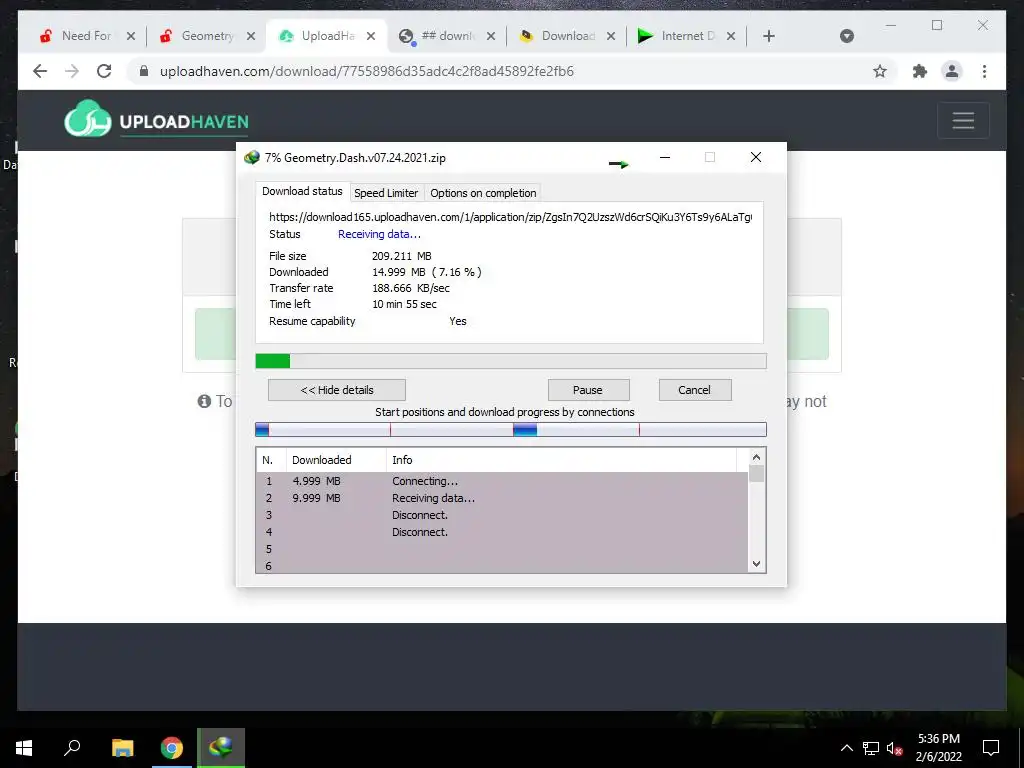Select connection row 1 showing 4.999 MB
This screenshot has width=1024, height=768.
(502, 481)
